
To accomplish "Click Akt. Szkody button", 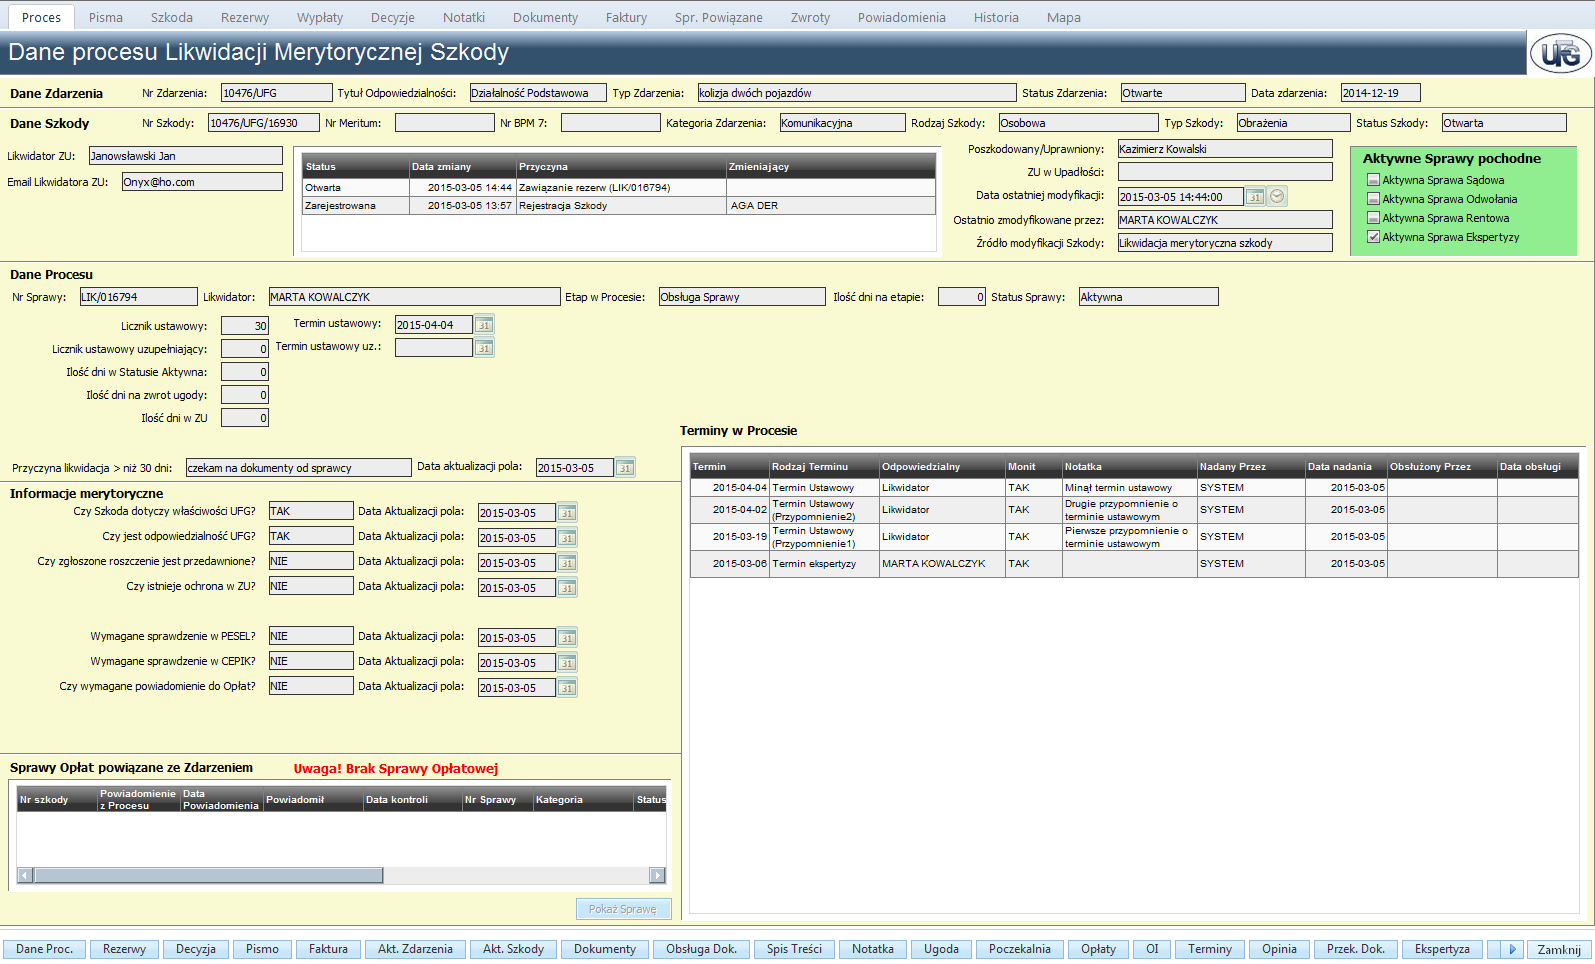I will click(x=514, y=949).
